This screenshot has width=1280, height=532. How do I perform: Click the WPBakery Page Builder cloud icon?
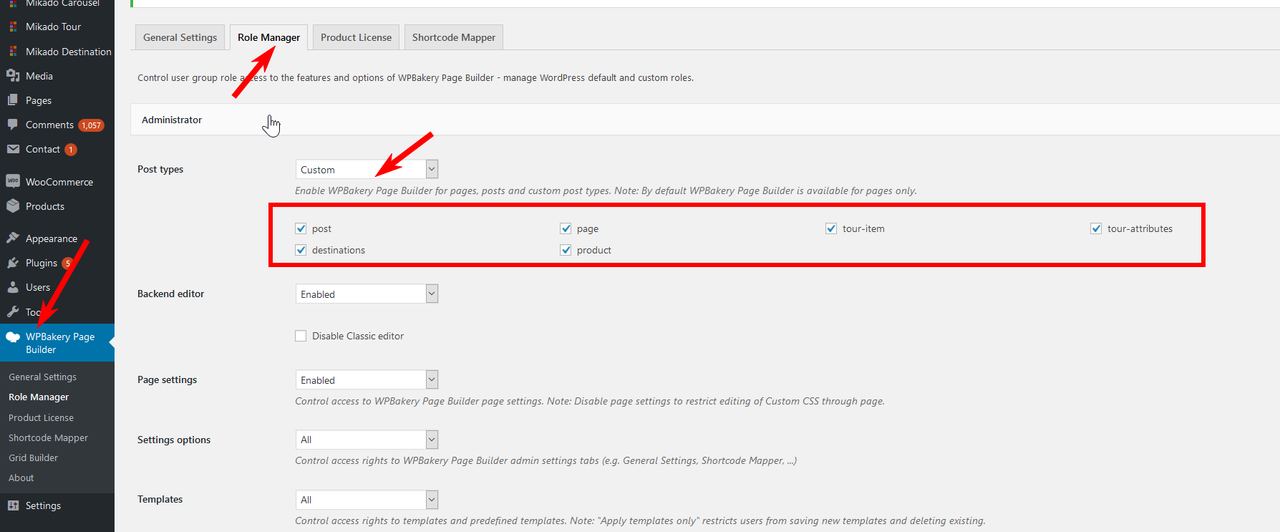click(x=12, y=338)
